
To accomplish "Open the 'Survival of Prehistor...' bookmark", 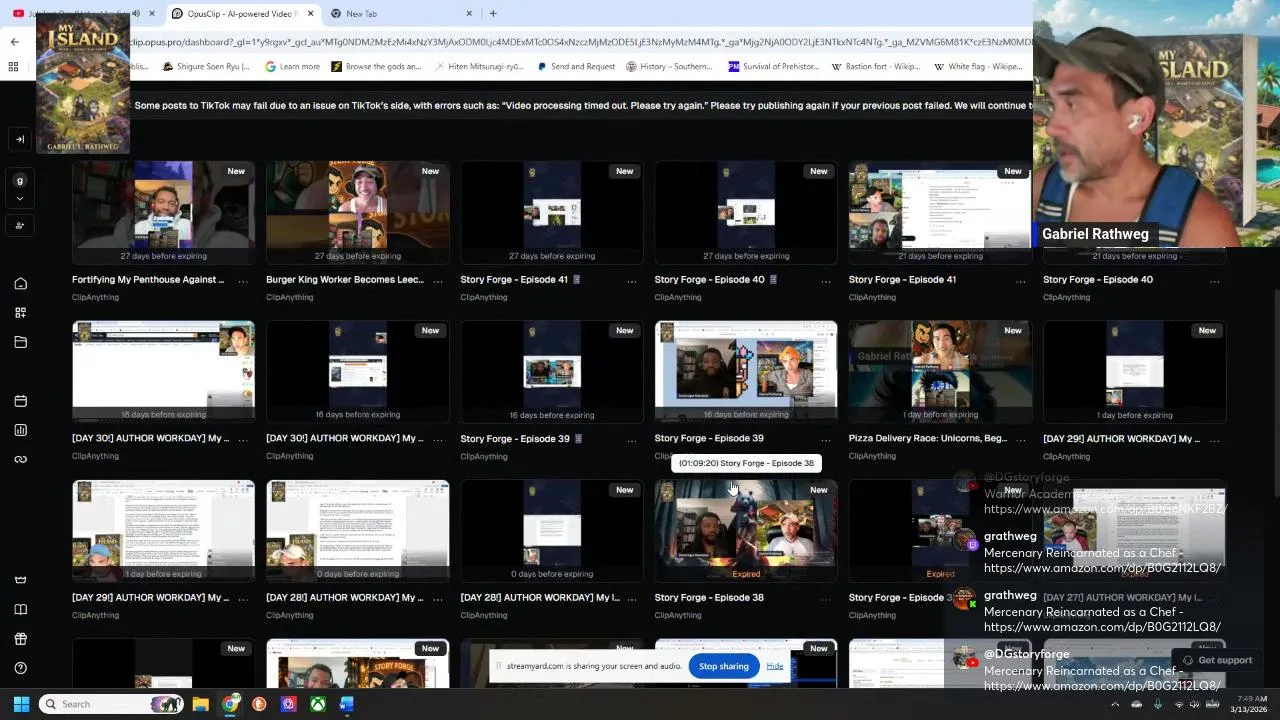I will coord(774,67).
